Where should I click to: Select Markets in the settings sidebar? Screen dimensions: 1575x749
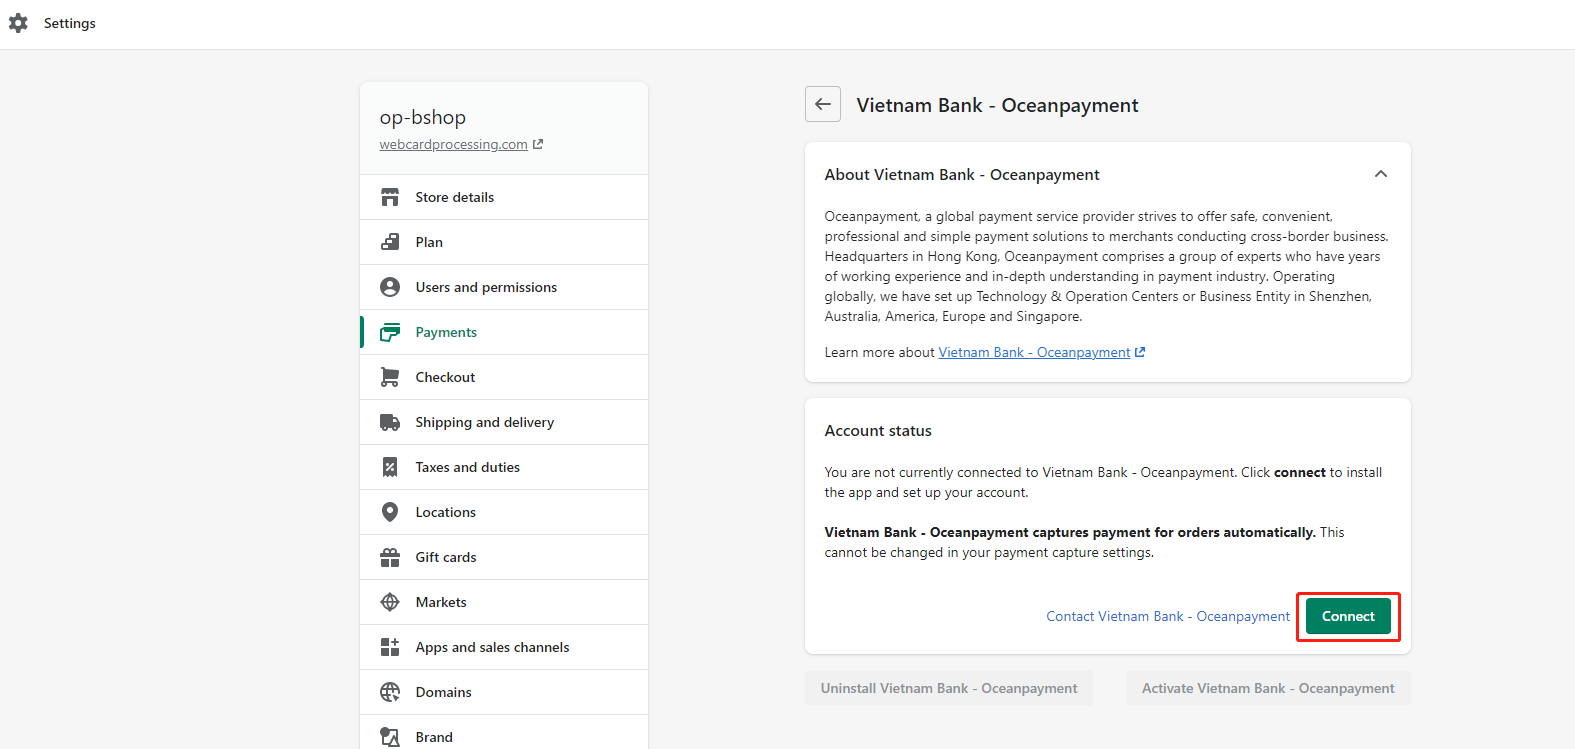(441, 602)
